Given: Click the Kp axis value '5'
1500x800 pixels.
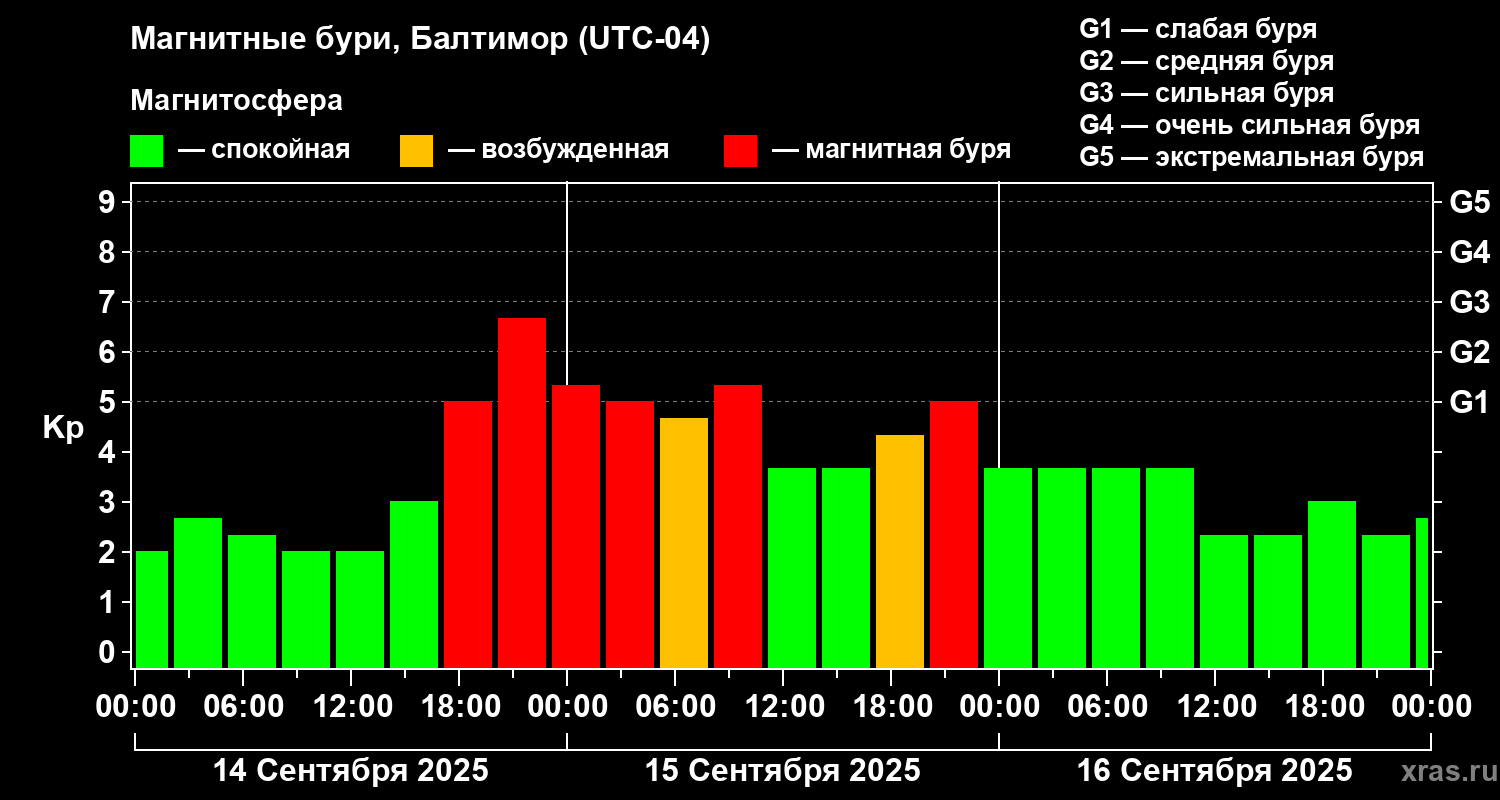Looking at the screenshot, I should click(x=109, y=402).
